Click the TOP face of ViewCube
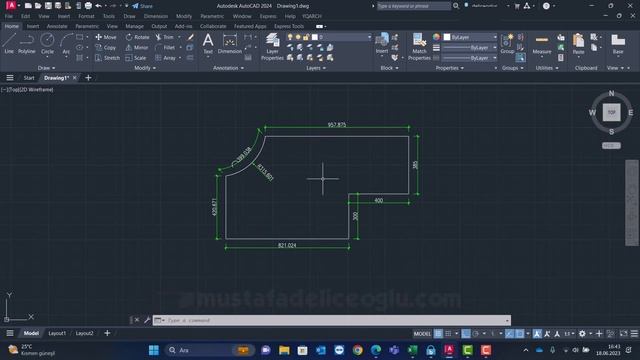The height and width of the screenshot is (360, 640). (x=611, y=112)
